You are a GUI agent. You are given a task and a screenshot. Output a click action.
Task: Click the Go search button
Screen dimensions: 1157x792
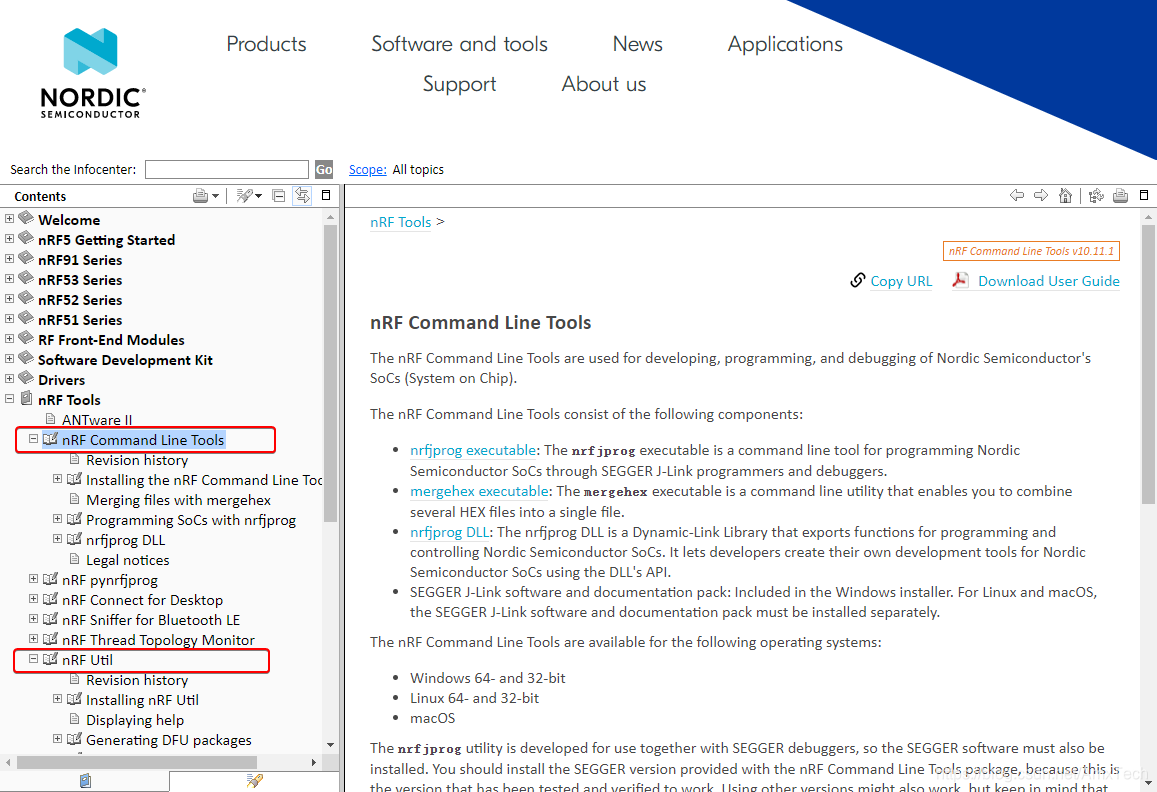pos(324,170)
